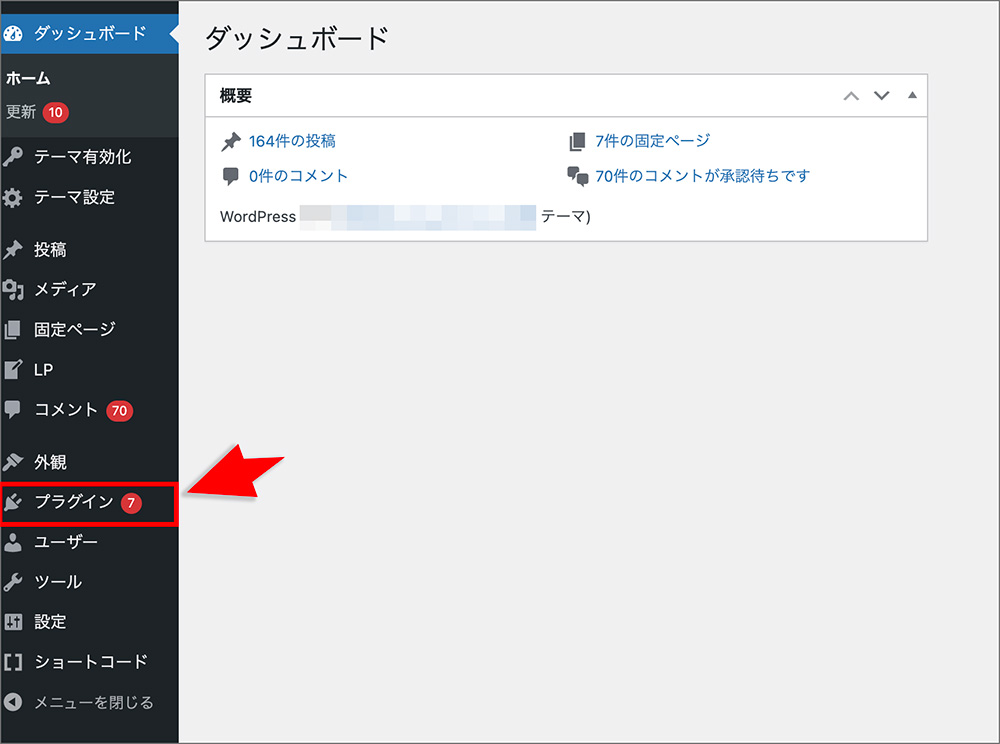This screenshot has width=1000, height=744.
Task: Move 概要 widget up with chevron
Action: tap(851, 96)
